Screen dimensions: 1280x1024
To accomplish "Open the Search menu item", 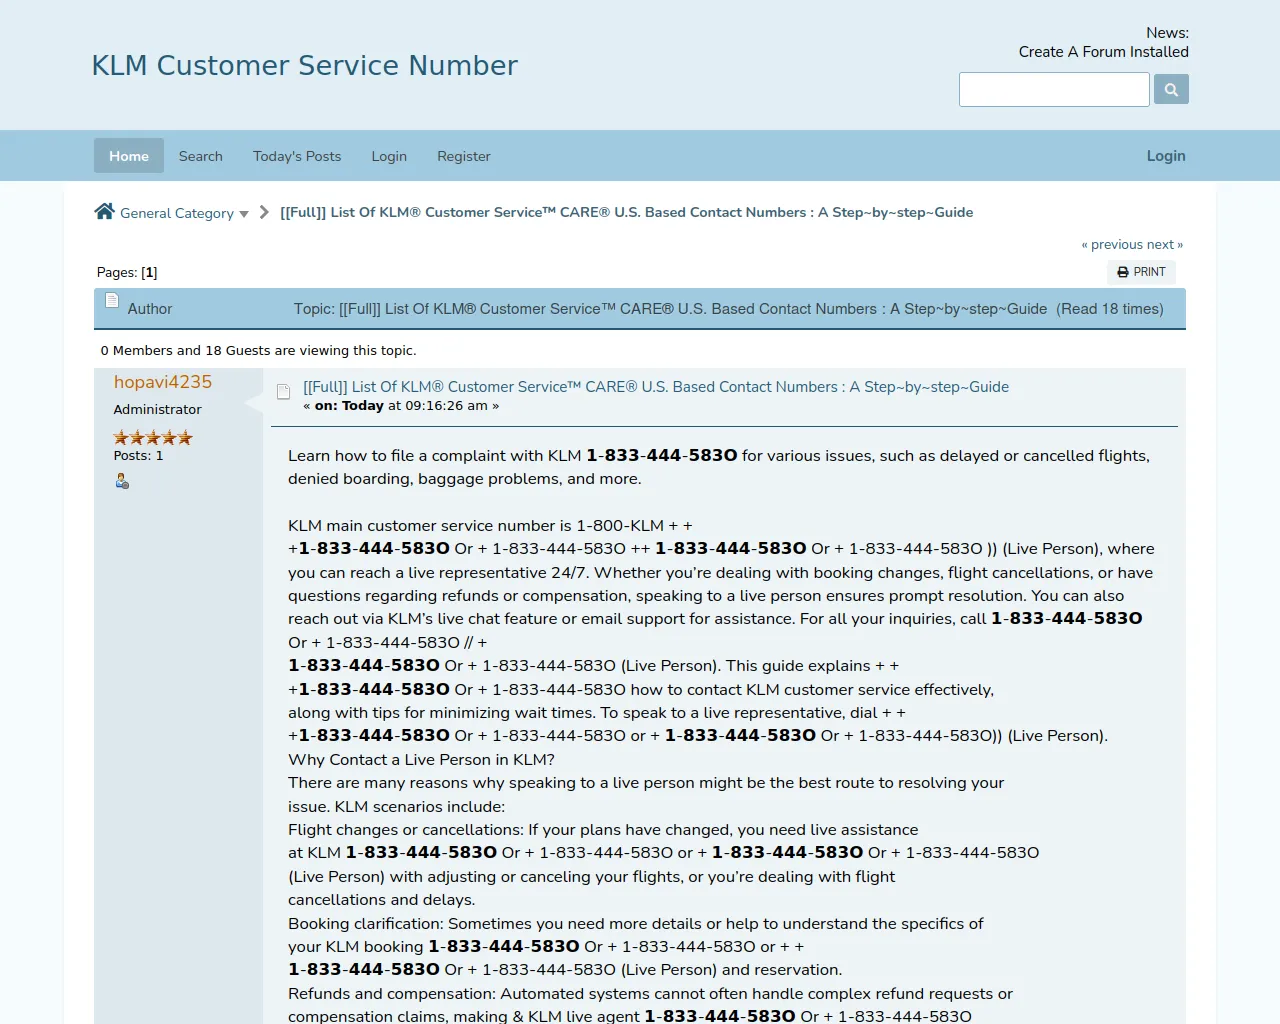I will click(201, 156).
